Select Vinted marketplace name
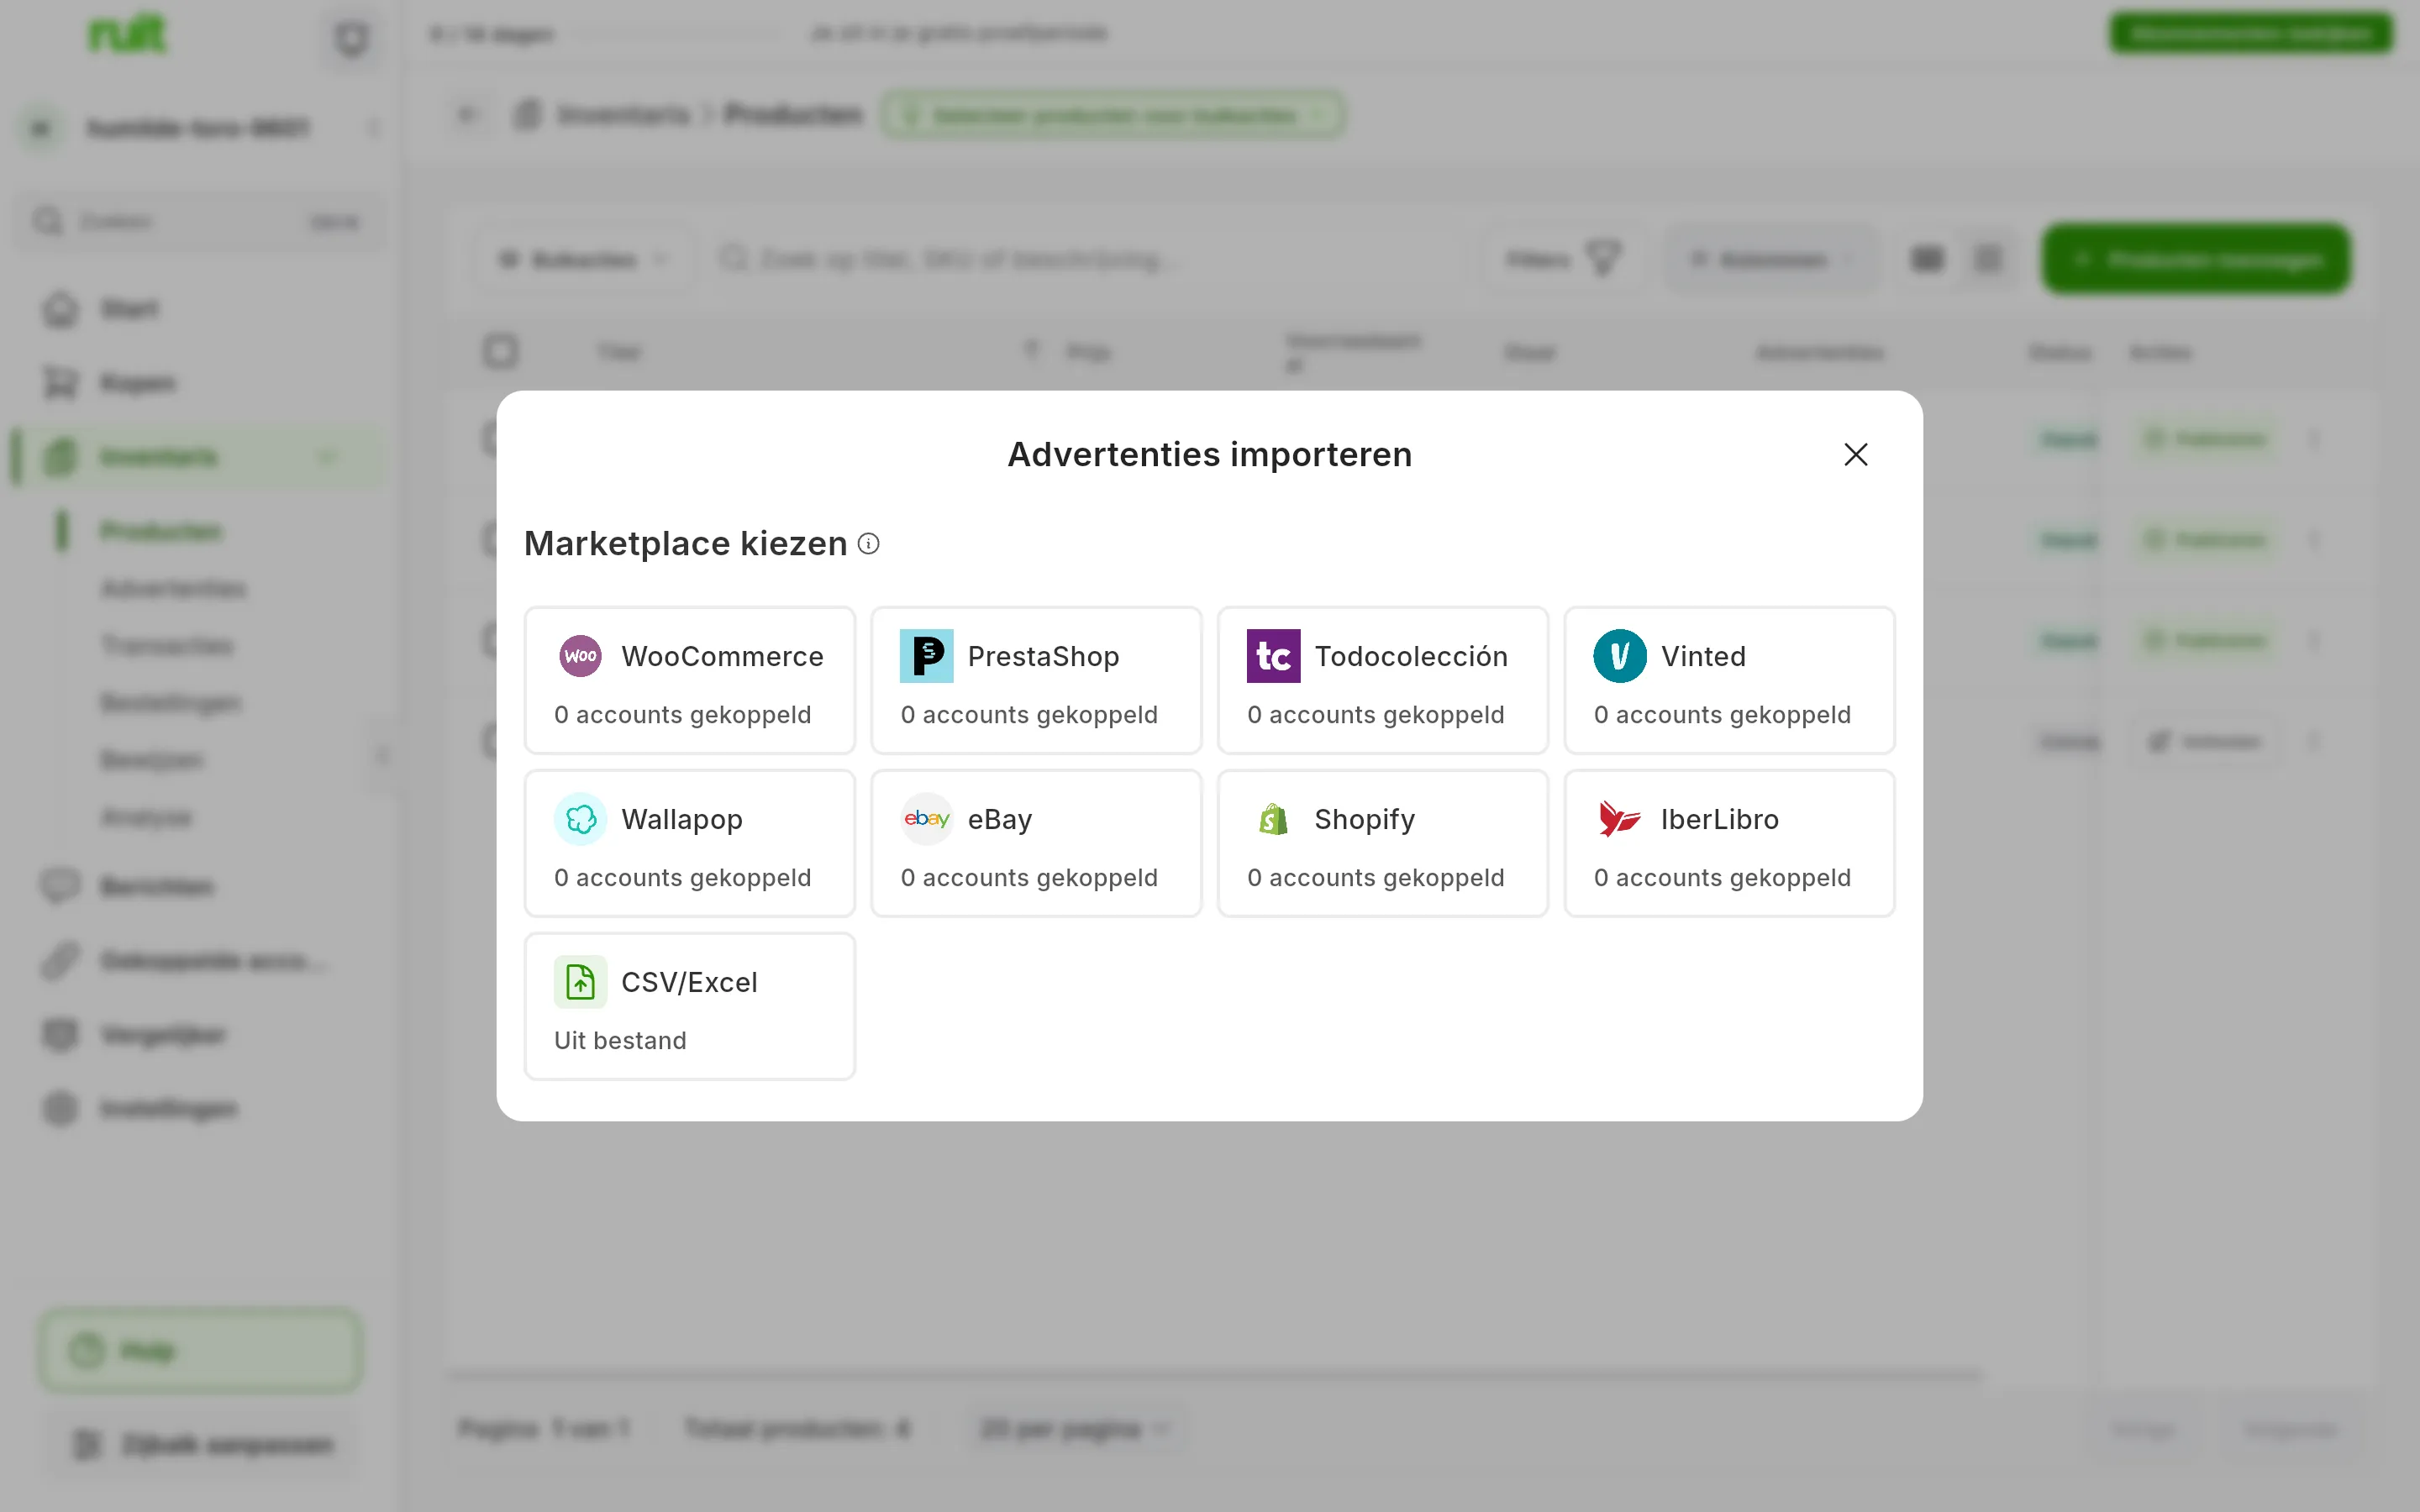 [x=1703, y=656]
